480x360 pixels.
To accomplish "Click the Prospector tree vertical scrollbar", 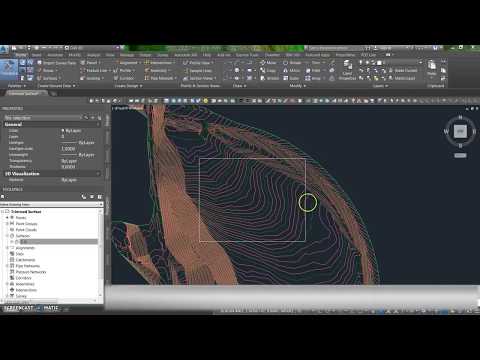I will (101, 253).
